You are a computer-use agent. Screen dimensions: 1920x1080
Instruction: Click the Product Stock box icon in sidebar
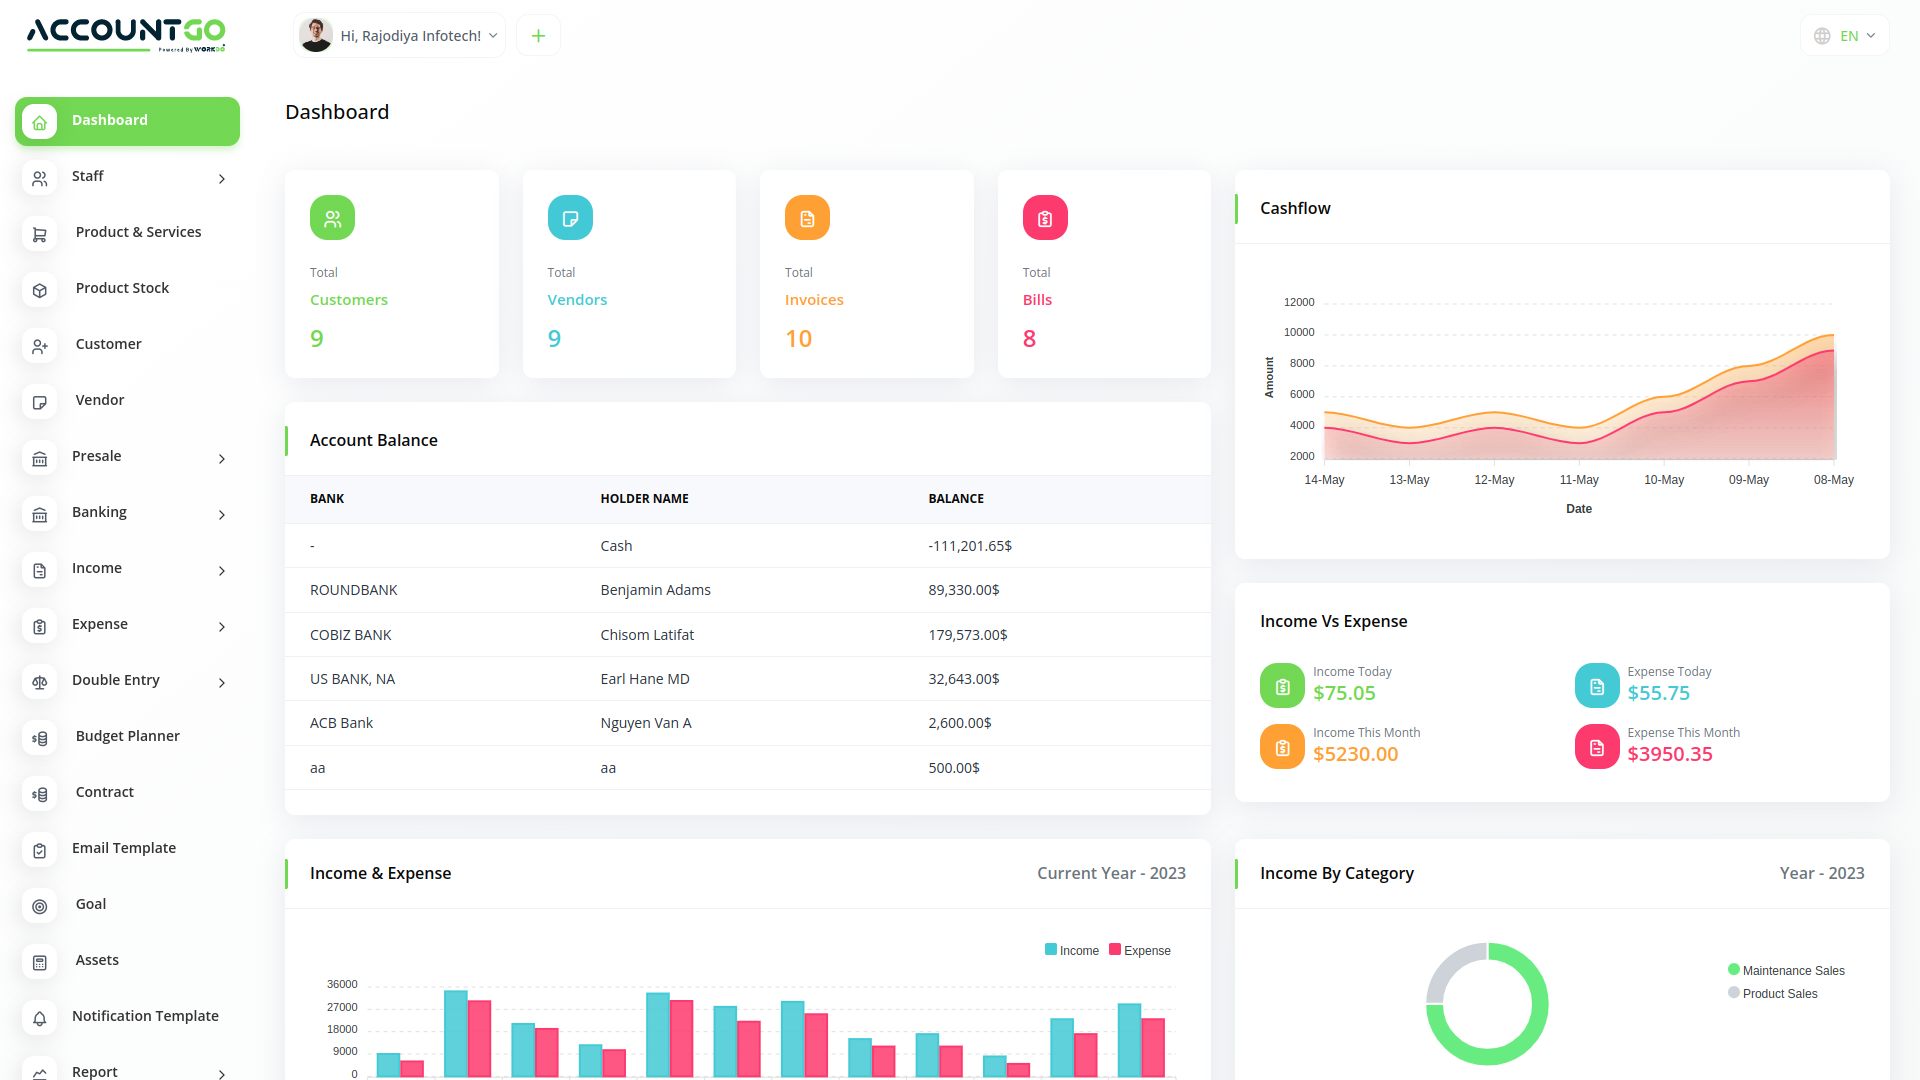40,290
